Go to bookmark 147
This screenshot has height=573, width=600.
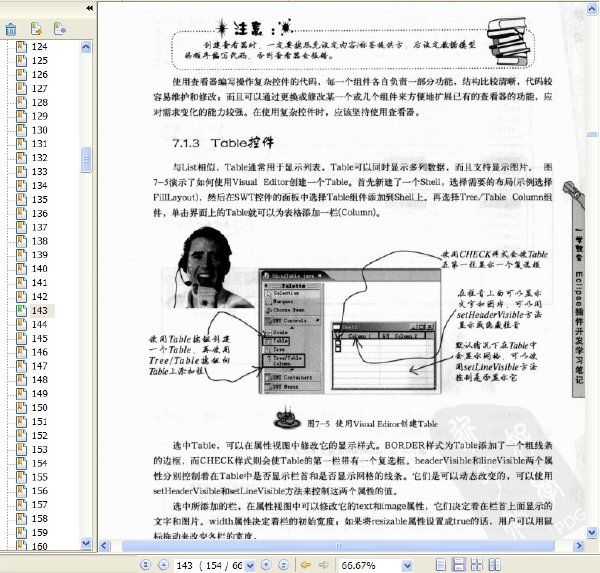pyautogui.click(x=39, y=366)
